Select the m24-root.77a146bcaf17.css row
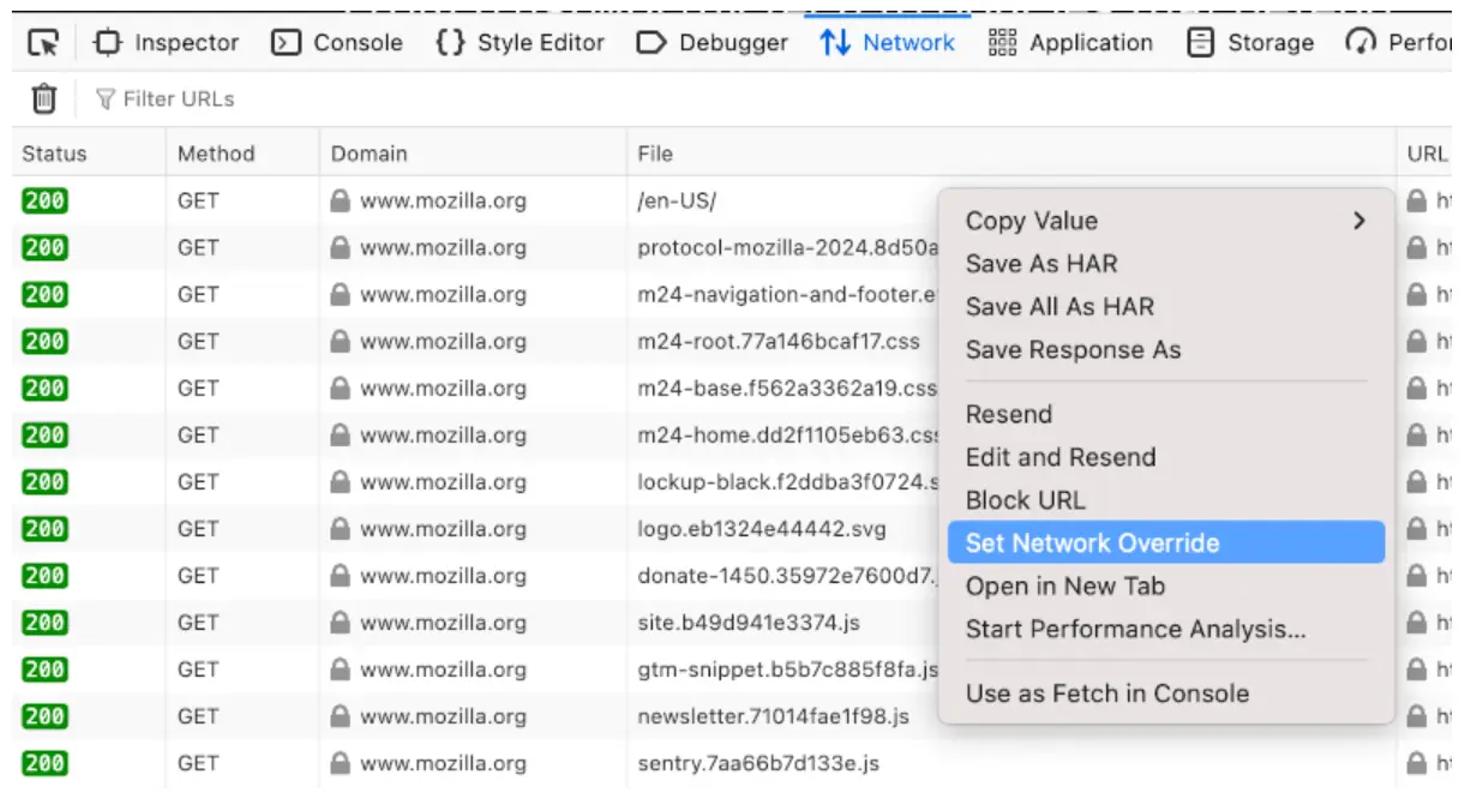This screenshot has height=810, width=1477. click(778, 342)
